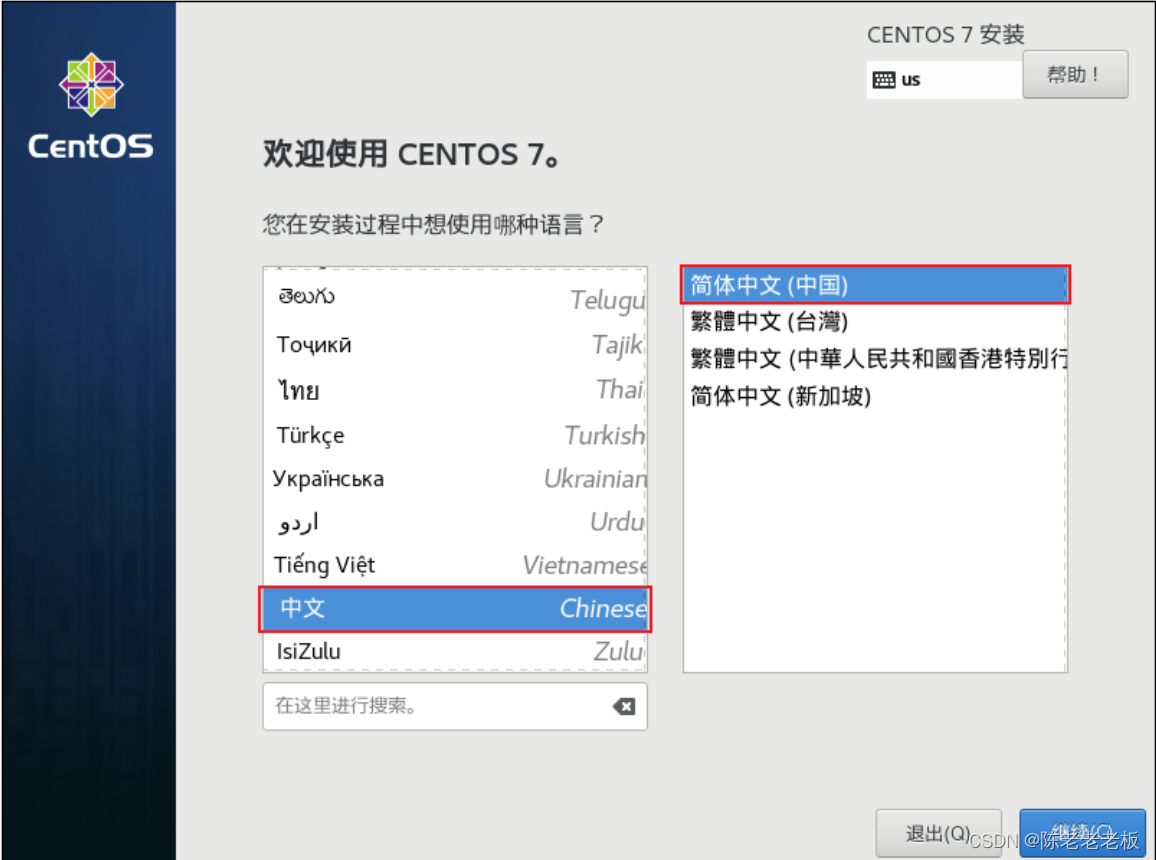Image resolution: width=1156 pixels, height=860 pixels.
Task: Click the language search input field
Action: (x=454, y=706)
